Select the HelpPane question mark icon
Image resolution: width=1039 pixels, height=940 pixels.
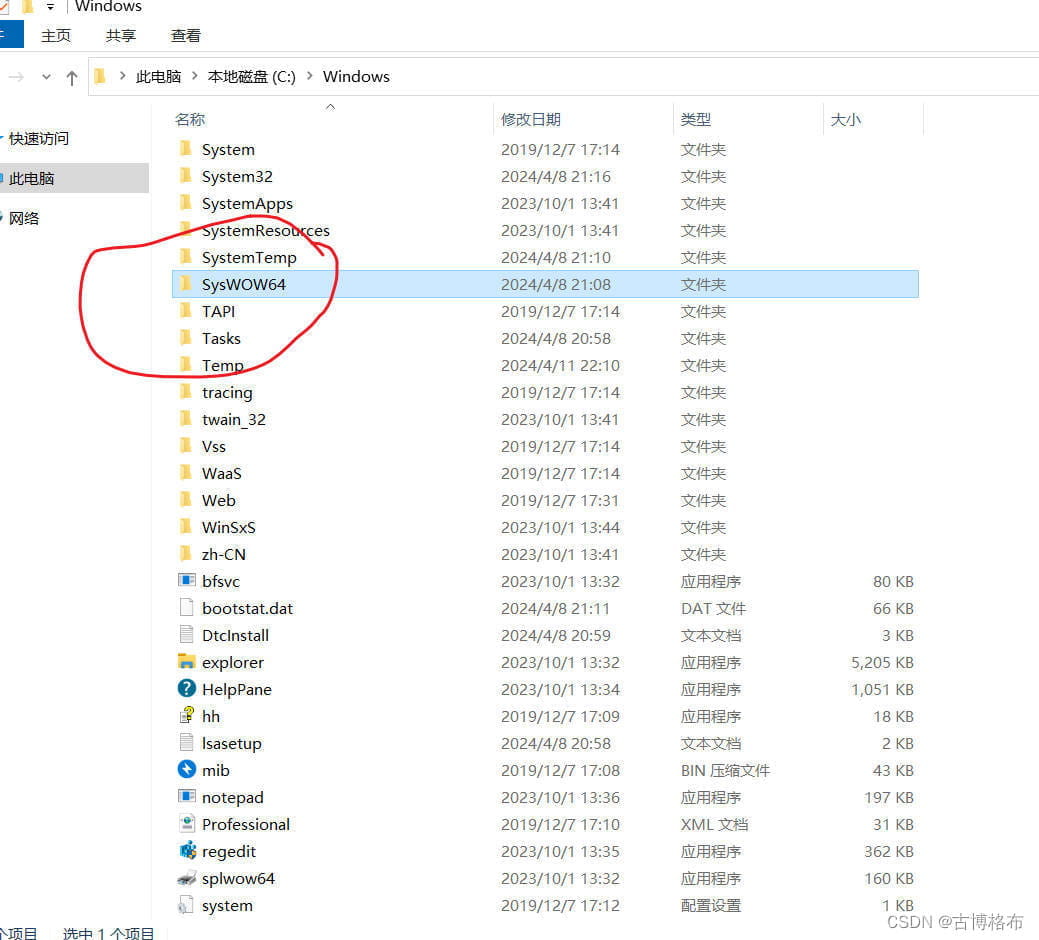pos(187,688)
